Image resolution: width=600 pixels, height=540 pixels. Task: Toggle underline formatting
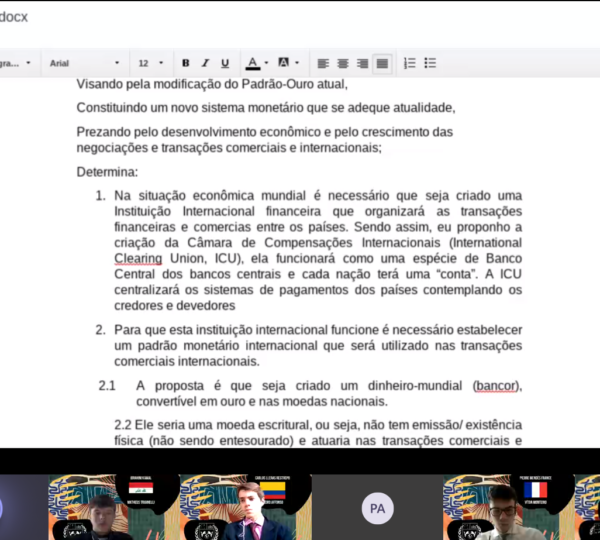tap(224, 63)
